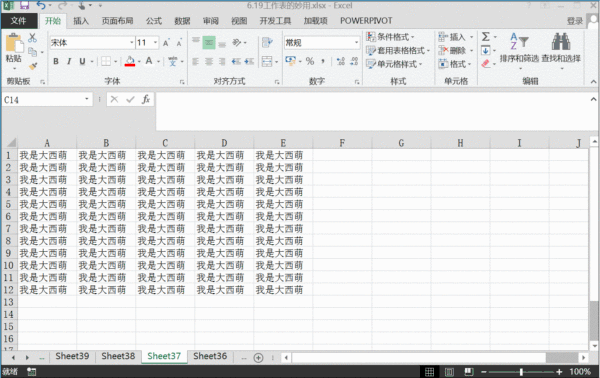Viewport: 600px width, 378px height.
Task: Toggle top vertical alignment
Action: pos(196,42)
